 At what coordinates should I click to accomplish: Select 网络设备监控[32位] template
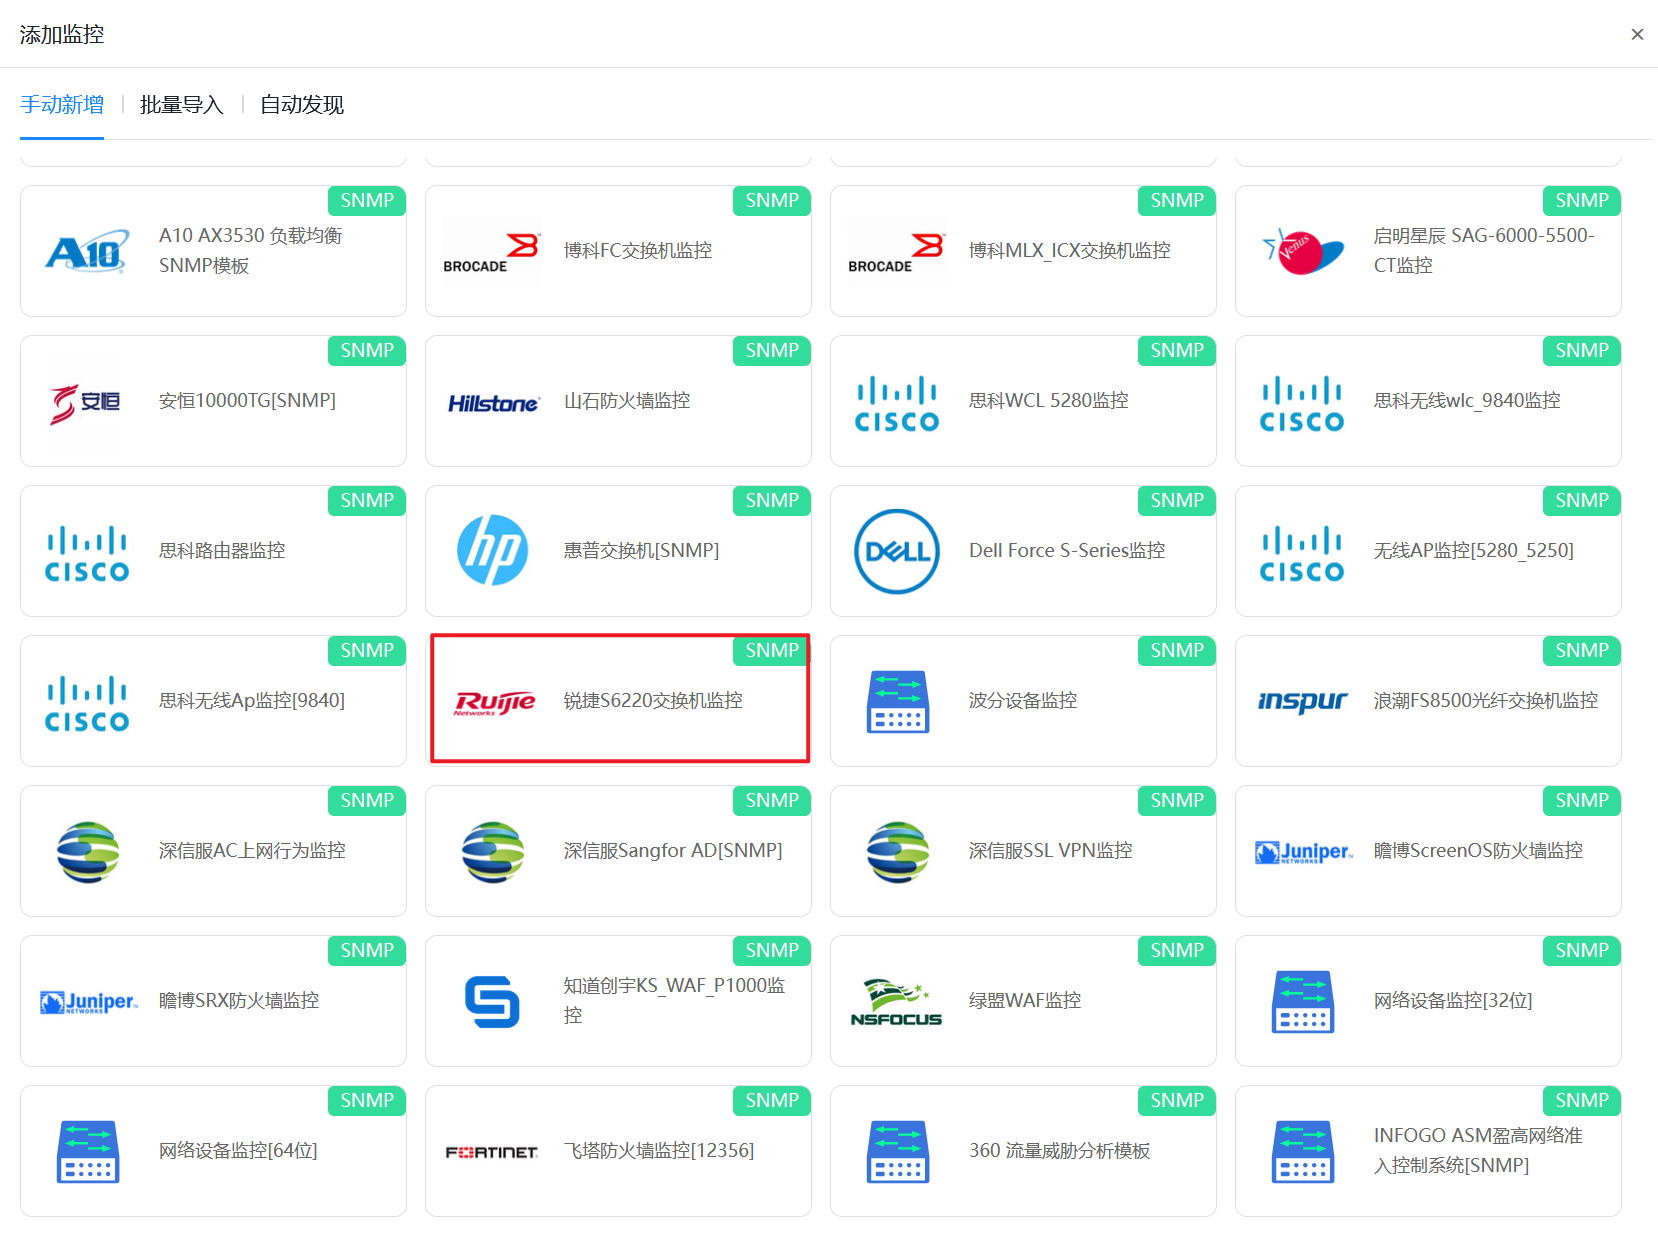click(1428, 1001)
